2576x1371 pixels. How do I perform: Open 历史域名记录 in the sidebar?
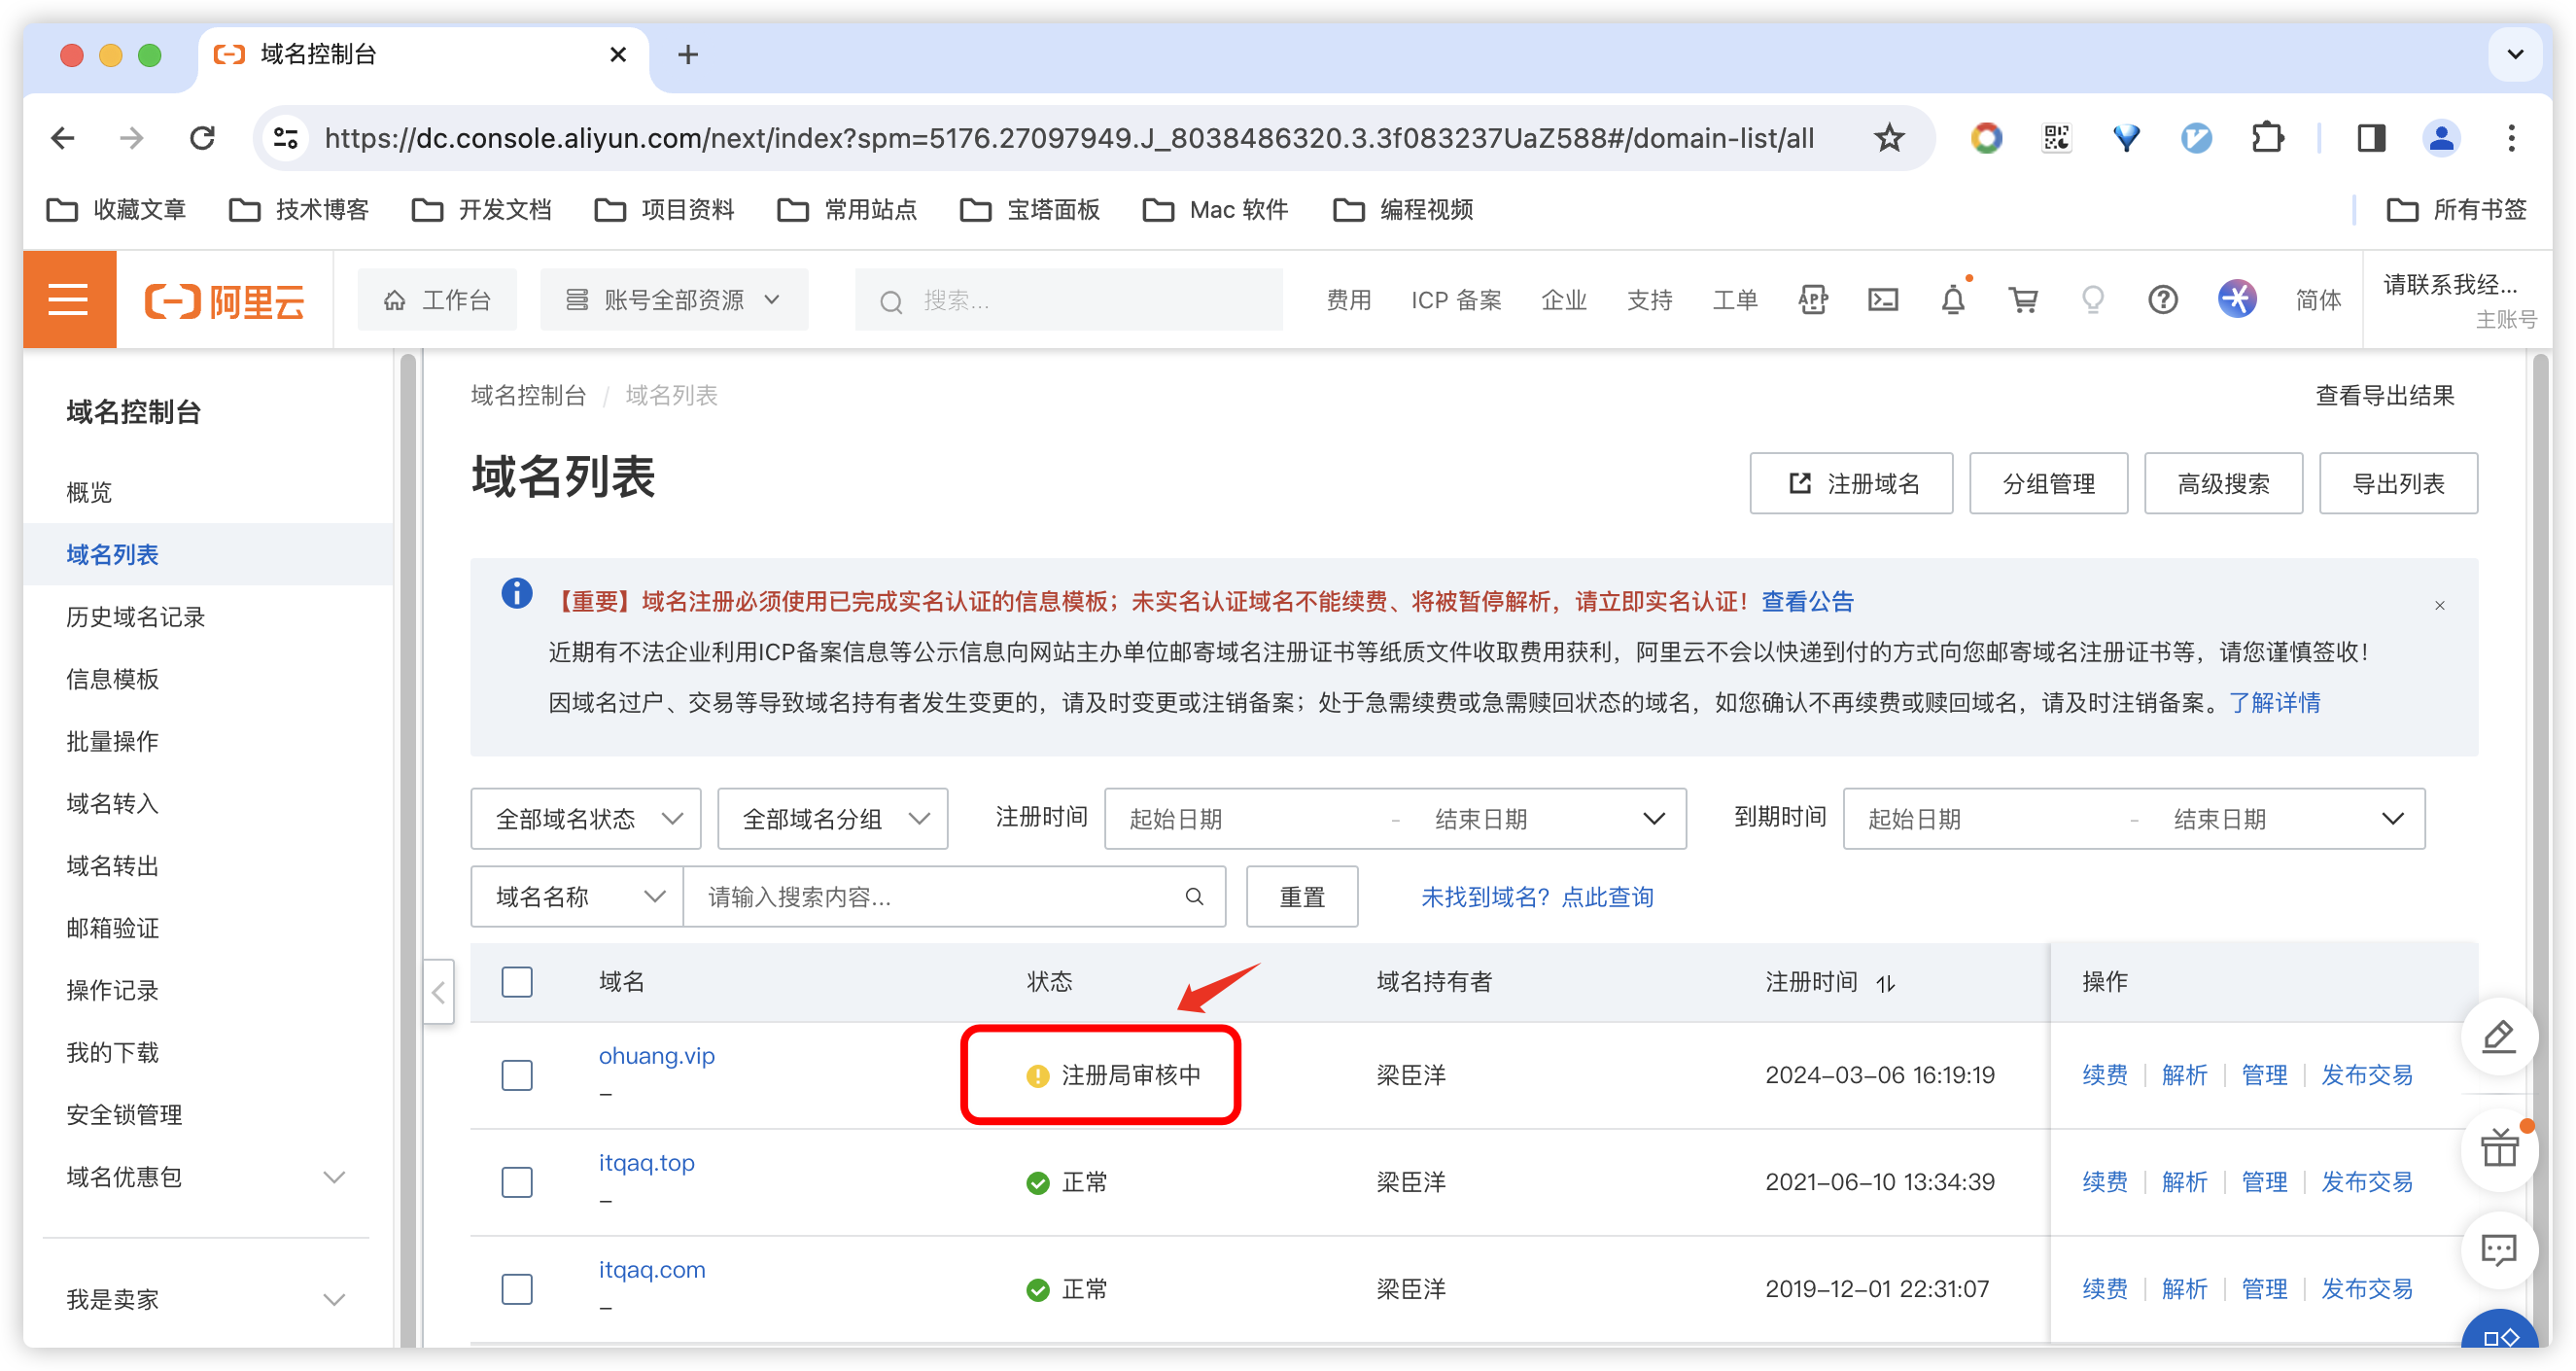pyautogui.click(x=136, y=617)
